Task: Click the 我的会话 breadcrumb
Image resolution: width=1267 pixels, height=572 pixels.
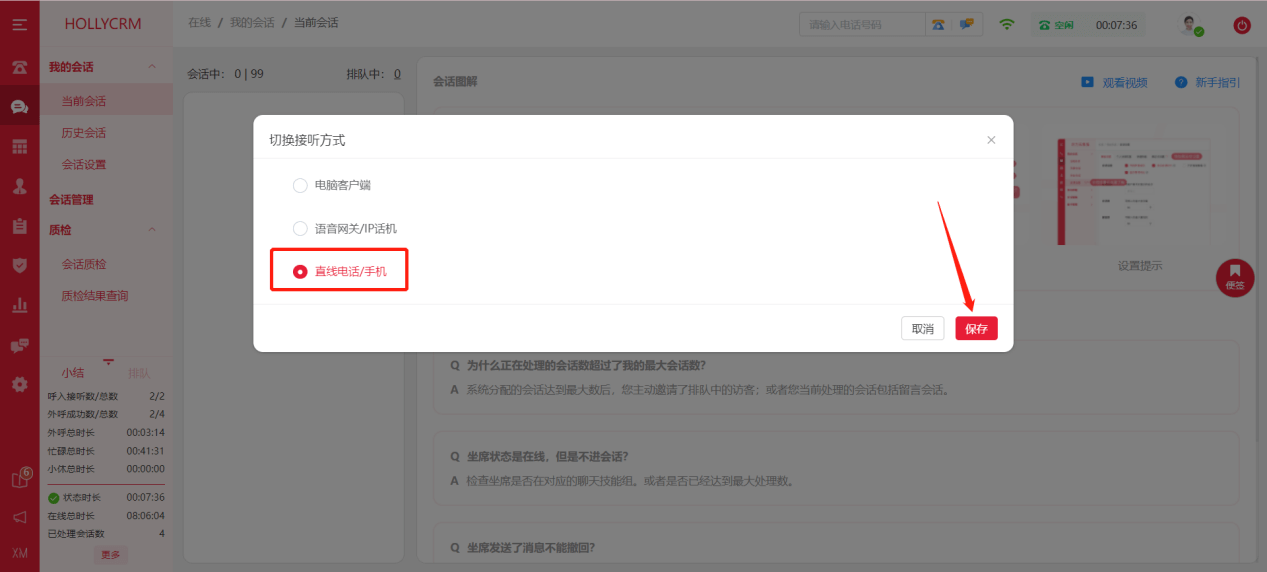Action: pyautogui.click(x=250, y=22)
